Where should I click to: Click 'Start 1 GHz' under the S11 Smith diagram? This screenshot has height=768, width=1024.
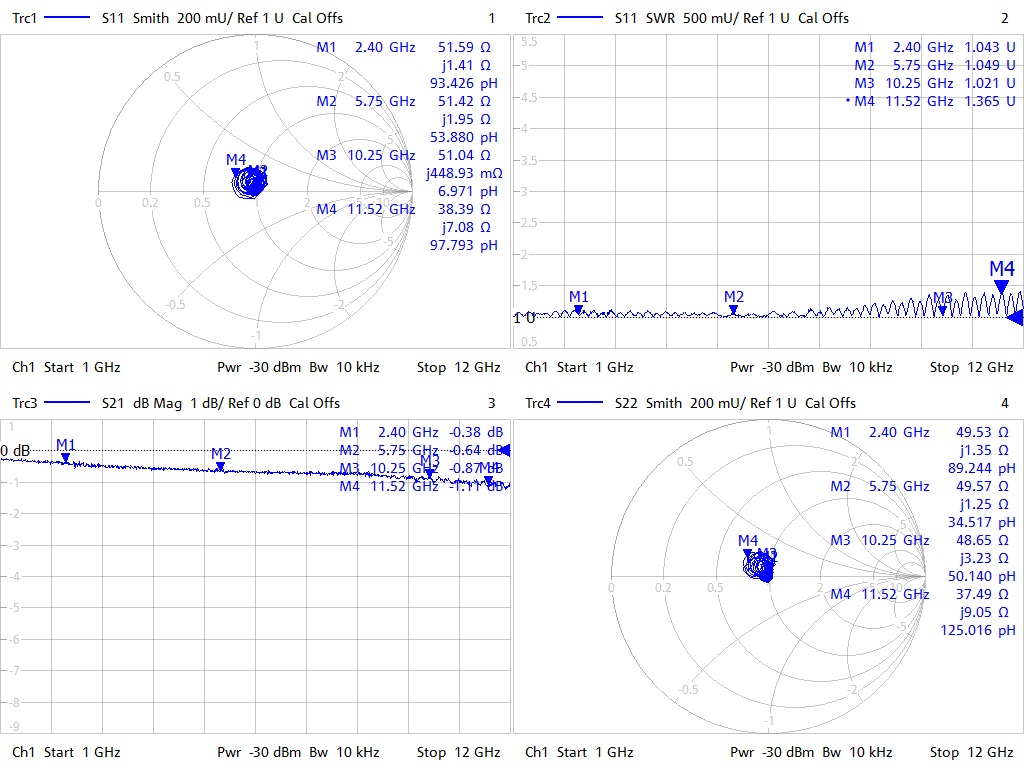tap(82, 367)
